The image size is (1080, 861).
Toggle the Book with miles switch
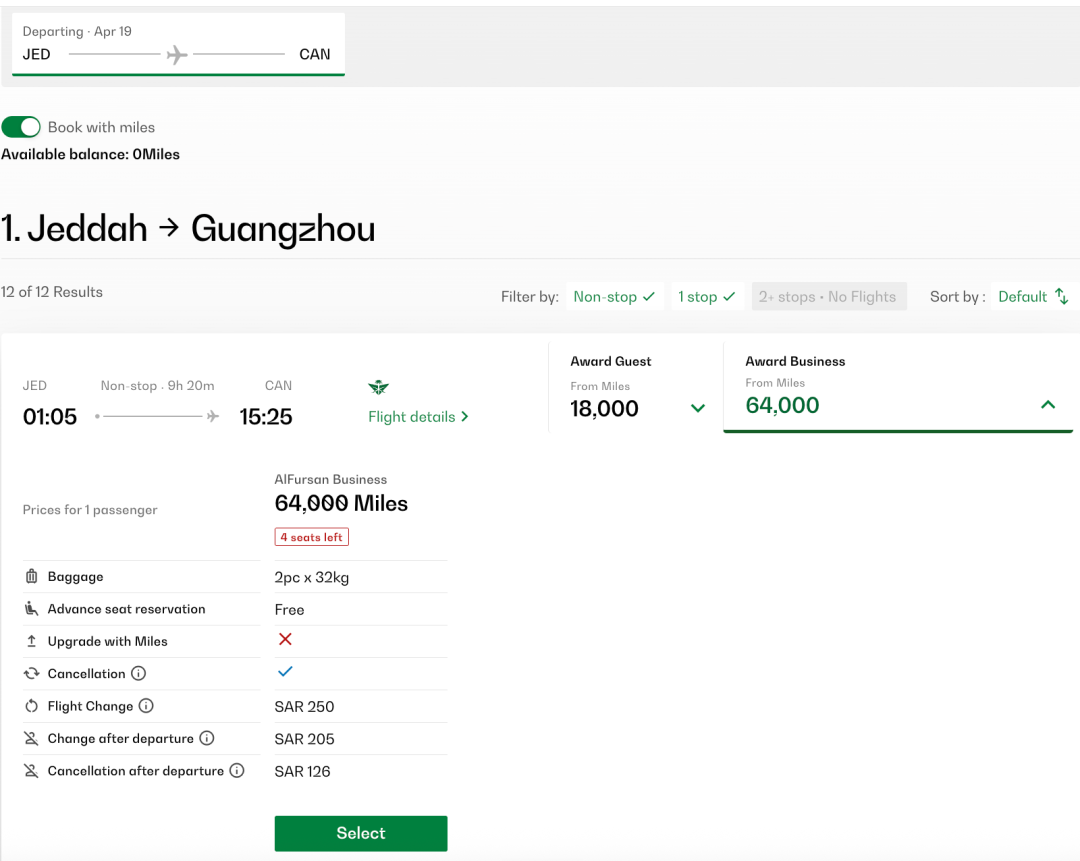[x=21, y=127]
